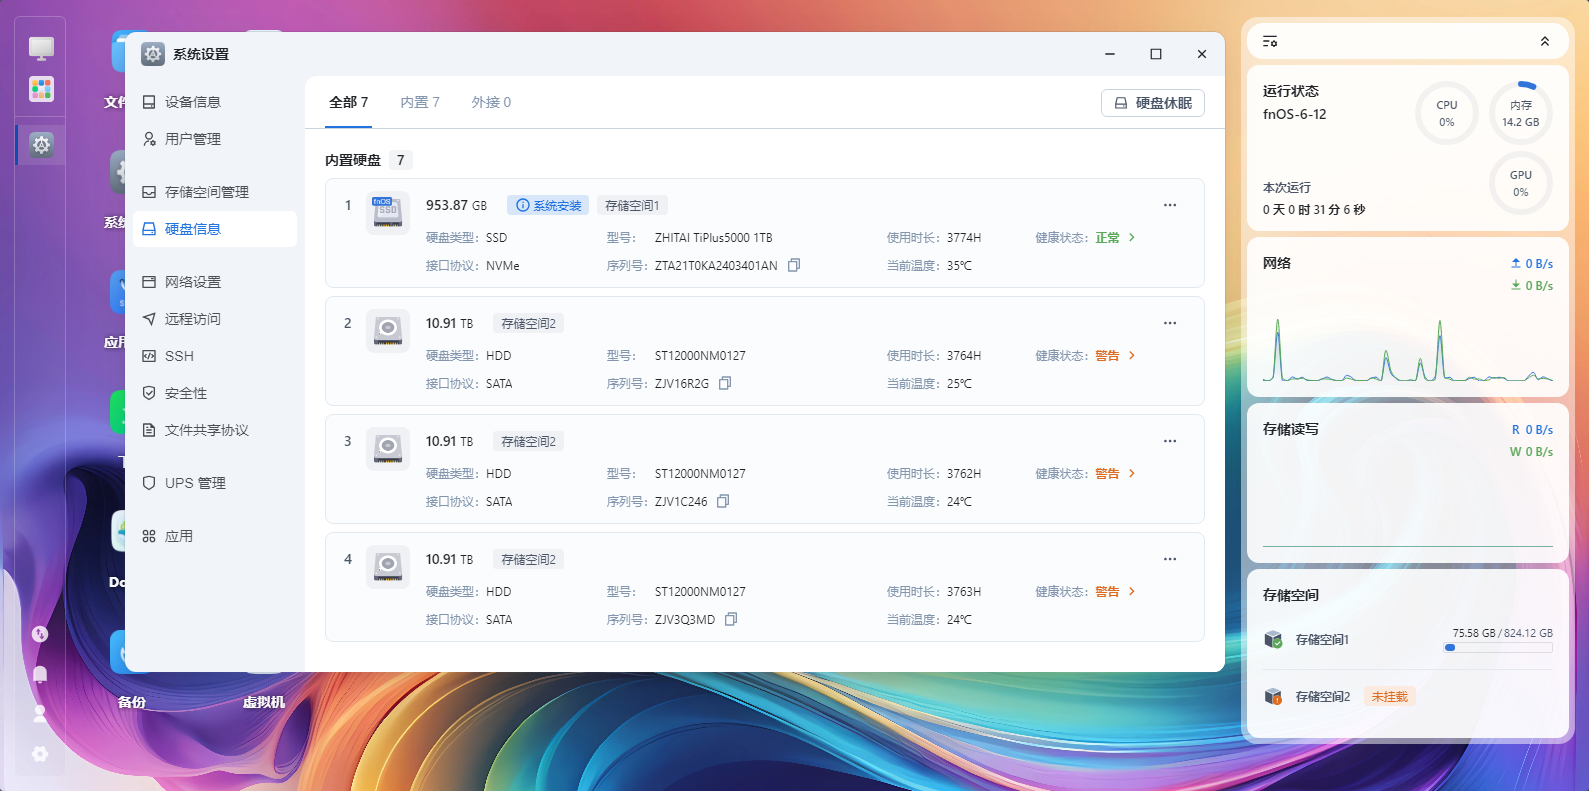Open the colorful app launcher dock icon
Screen dimensions: 1589x791
[x=41, y=89]
